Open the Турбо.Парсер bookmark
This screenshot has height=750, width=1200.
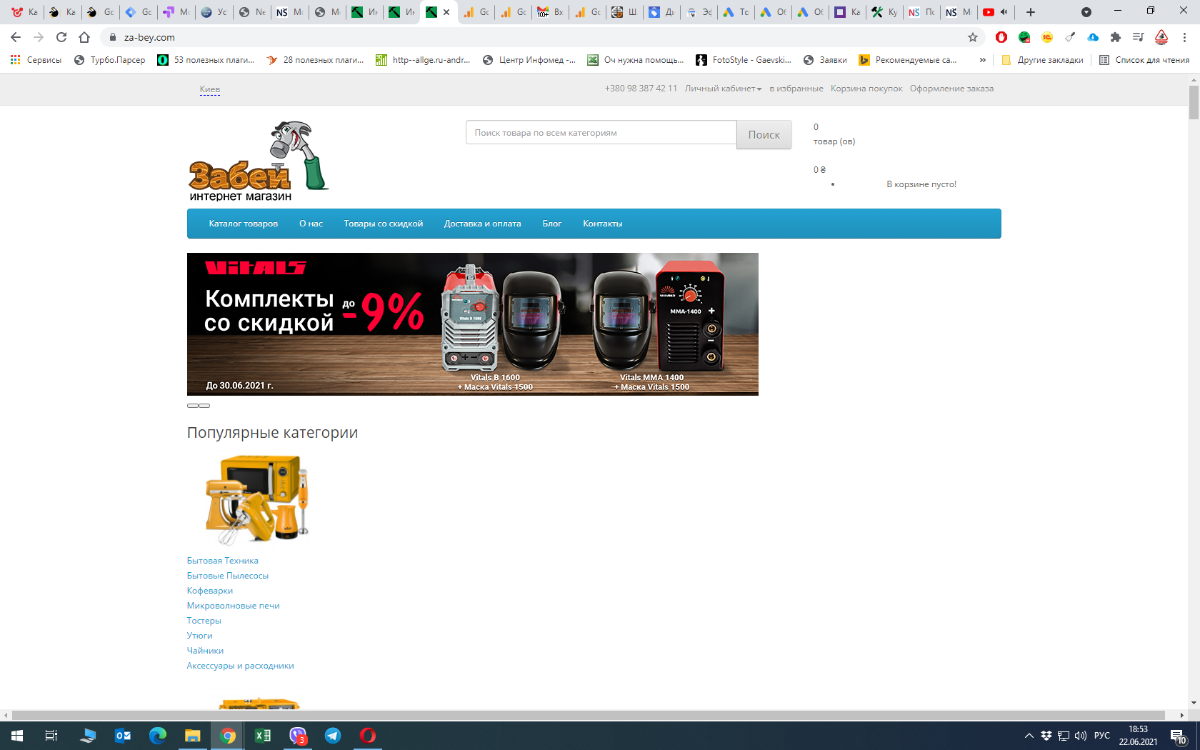coord(109,60)
